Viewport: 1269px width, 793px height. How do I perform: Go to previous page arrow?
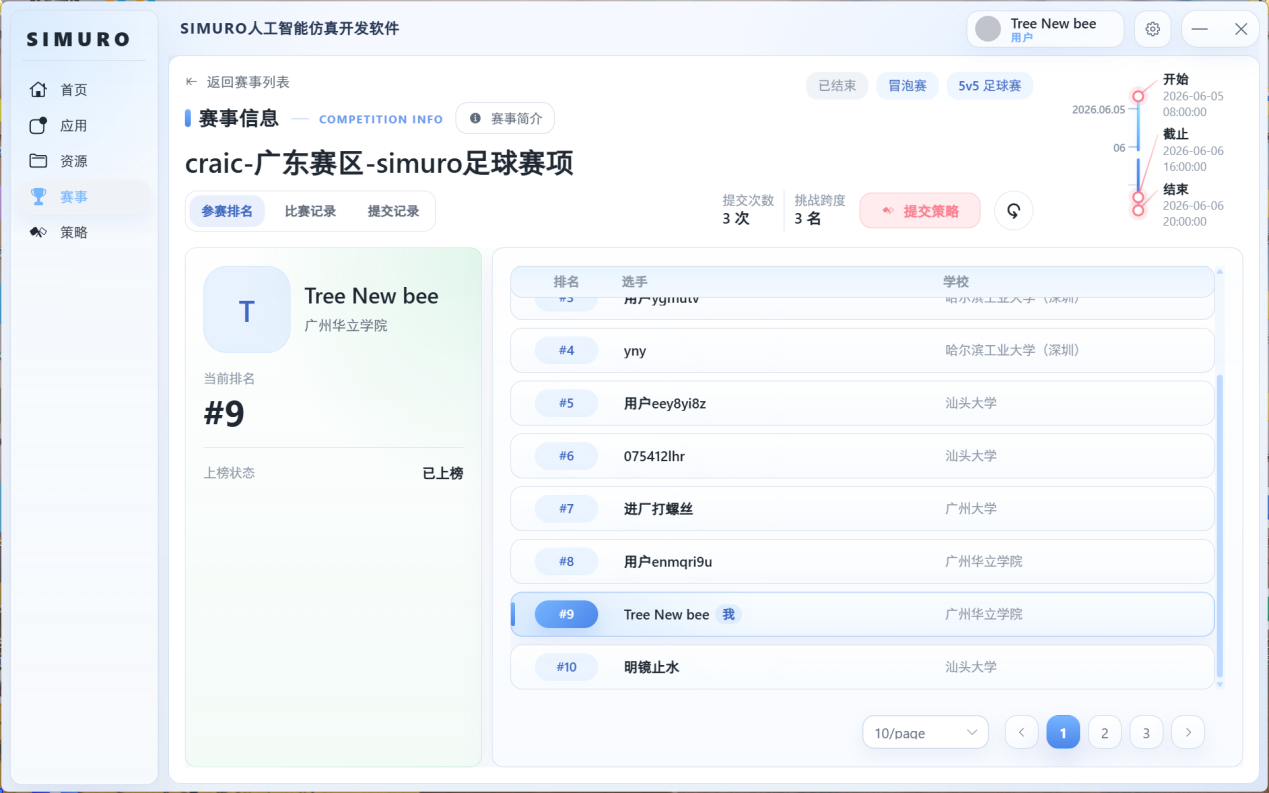tap(1021, 732)
